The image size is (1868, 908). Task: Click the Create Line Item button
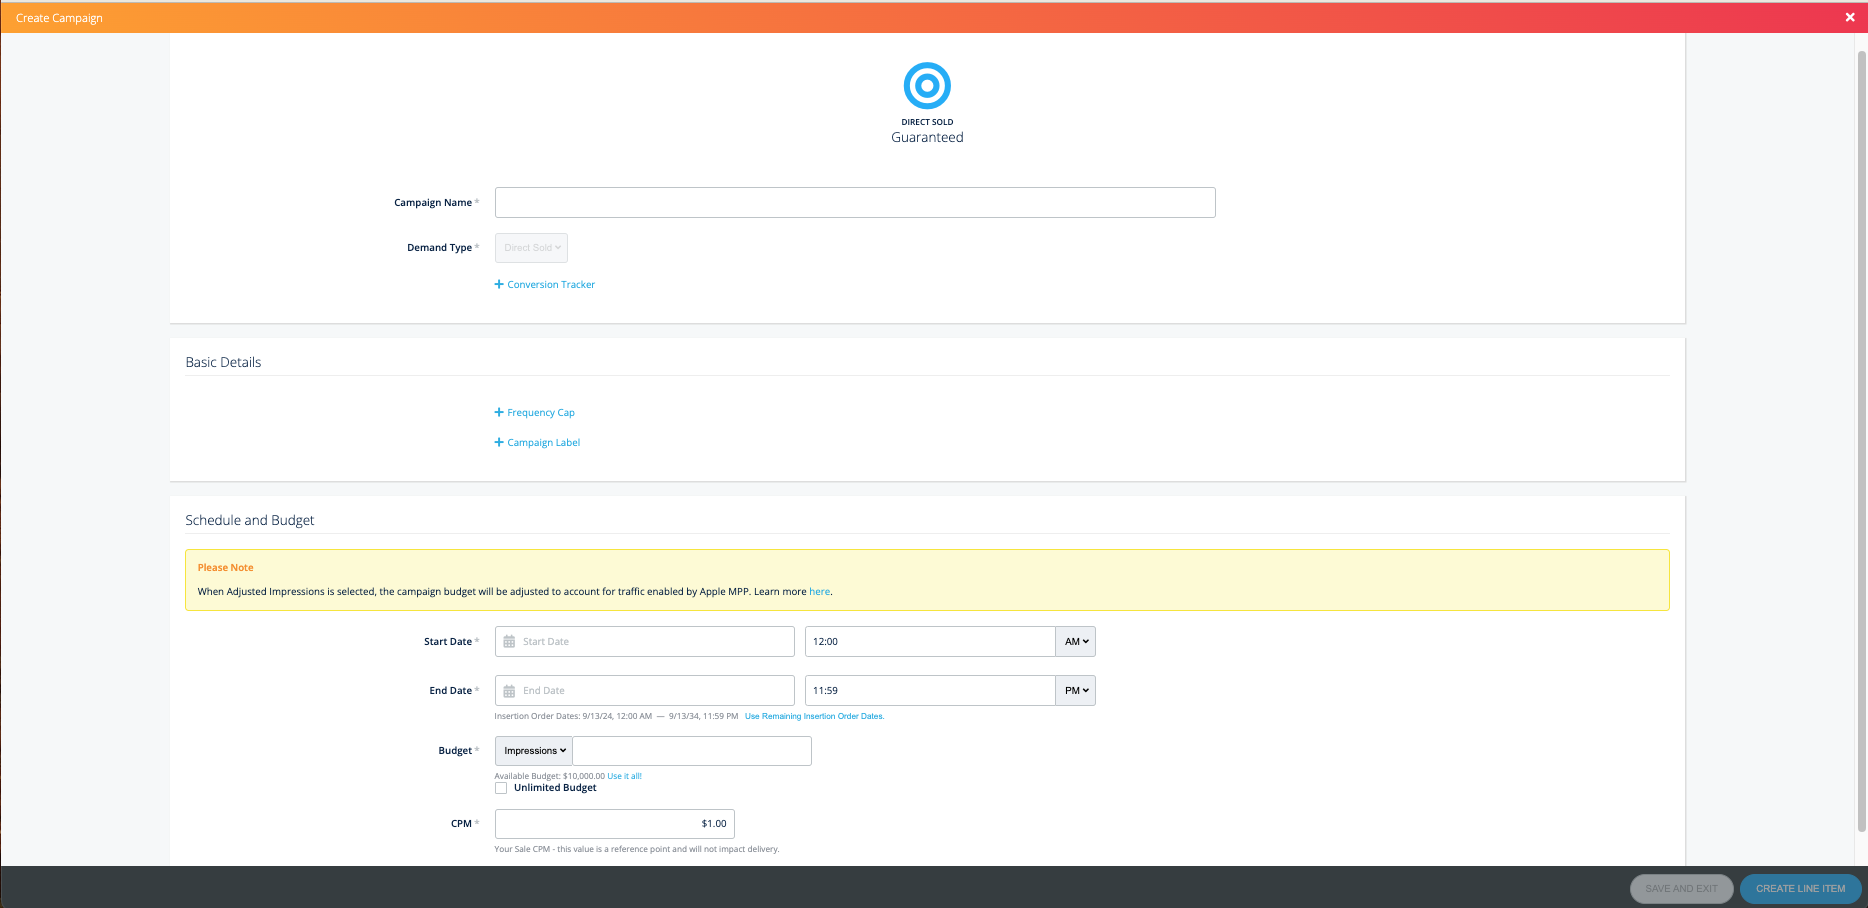click(x=1800, y=888)
